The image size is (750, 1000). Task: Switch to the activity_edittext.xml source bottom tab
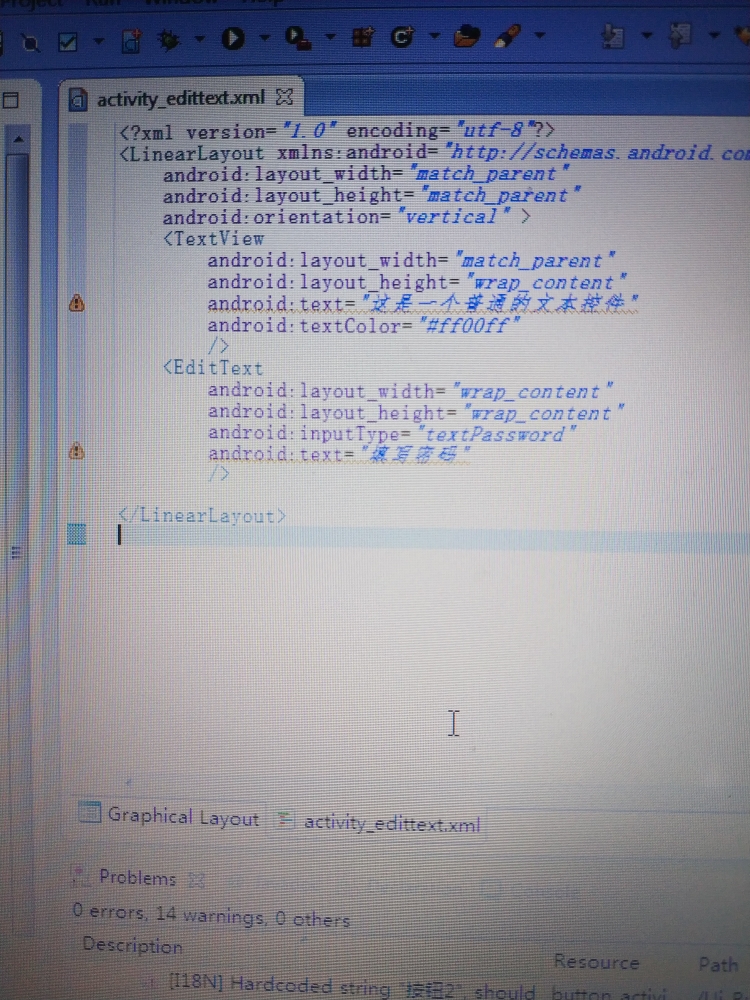click(x=379, y=823)
